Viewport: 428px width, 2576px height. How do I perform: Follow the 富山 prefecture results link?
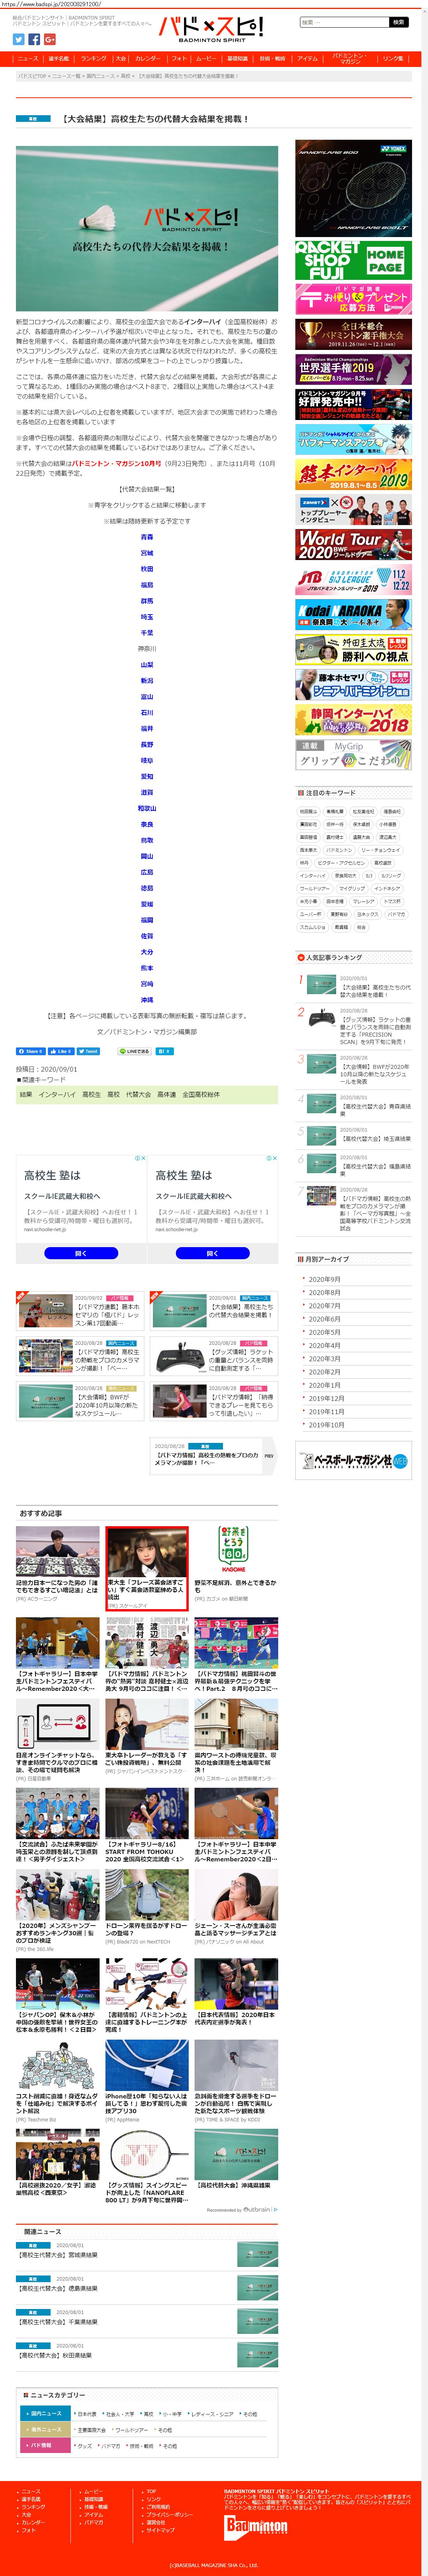(x=147, y=697)
